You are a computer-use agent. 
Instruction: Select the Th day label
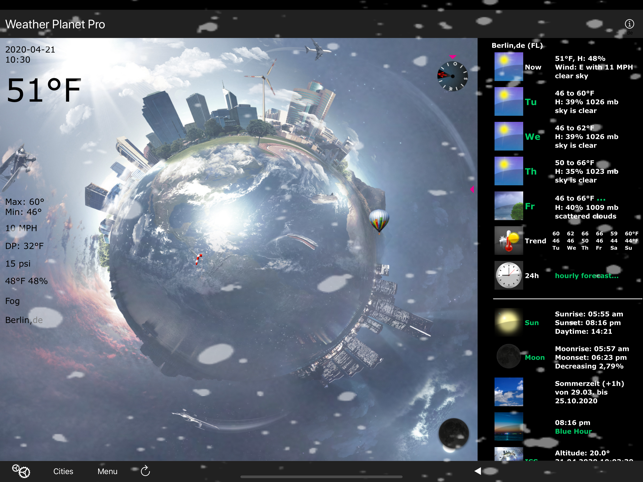[x=531, y=171]
